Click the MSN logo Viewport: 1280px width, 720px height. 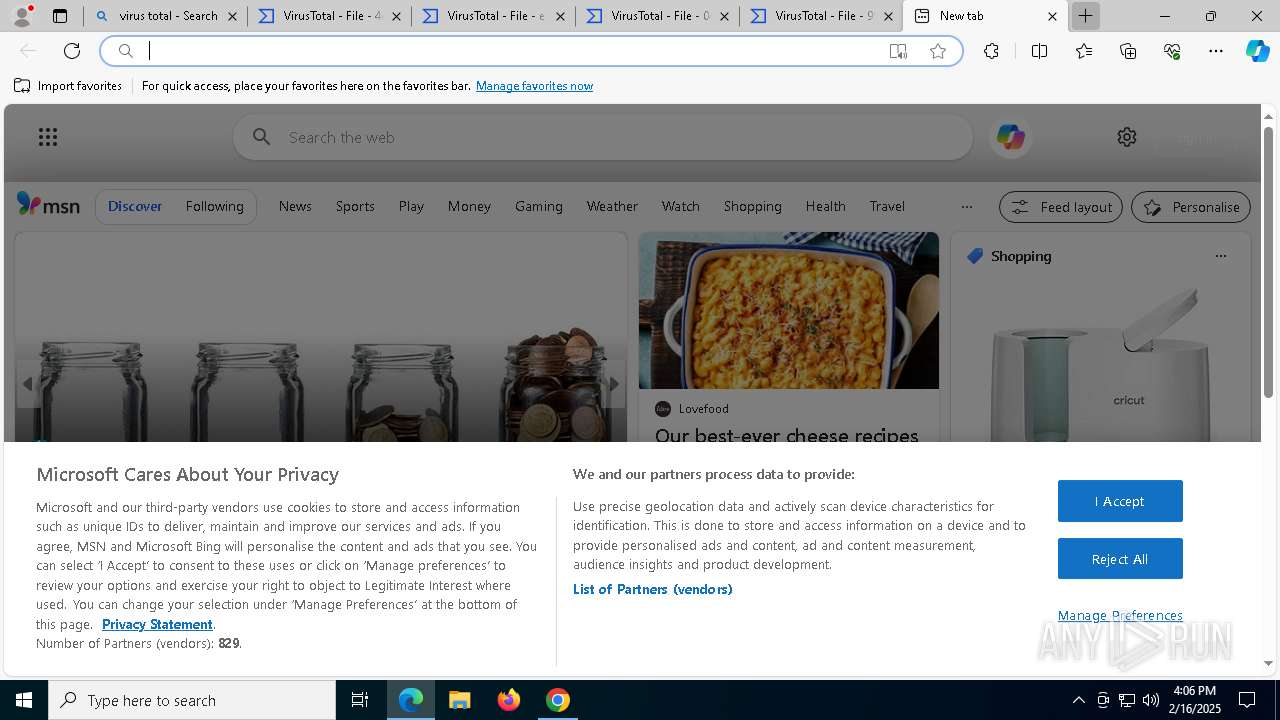pyautogui.click(x=48, y=205)
